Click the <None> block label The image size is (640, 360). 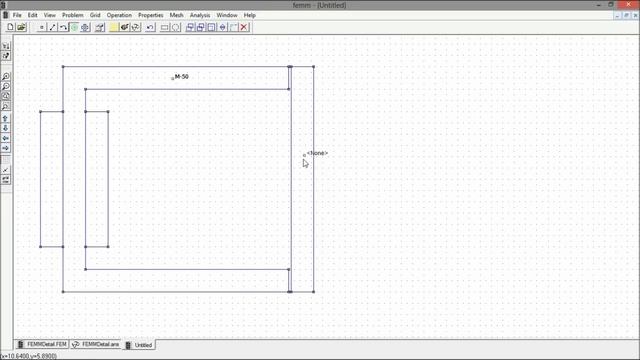(318, 153)
